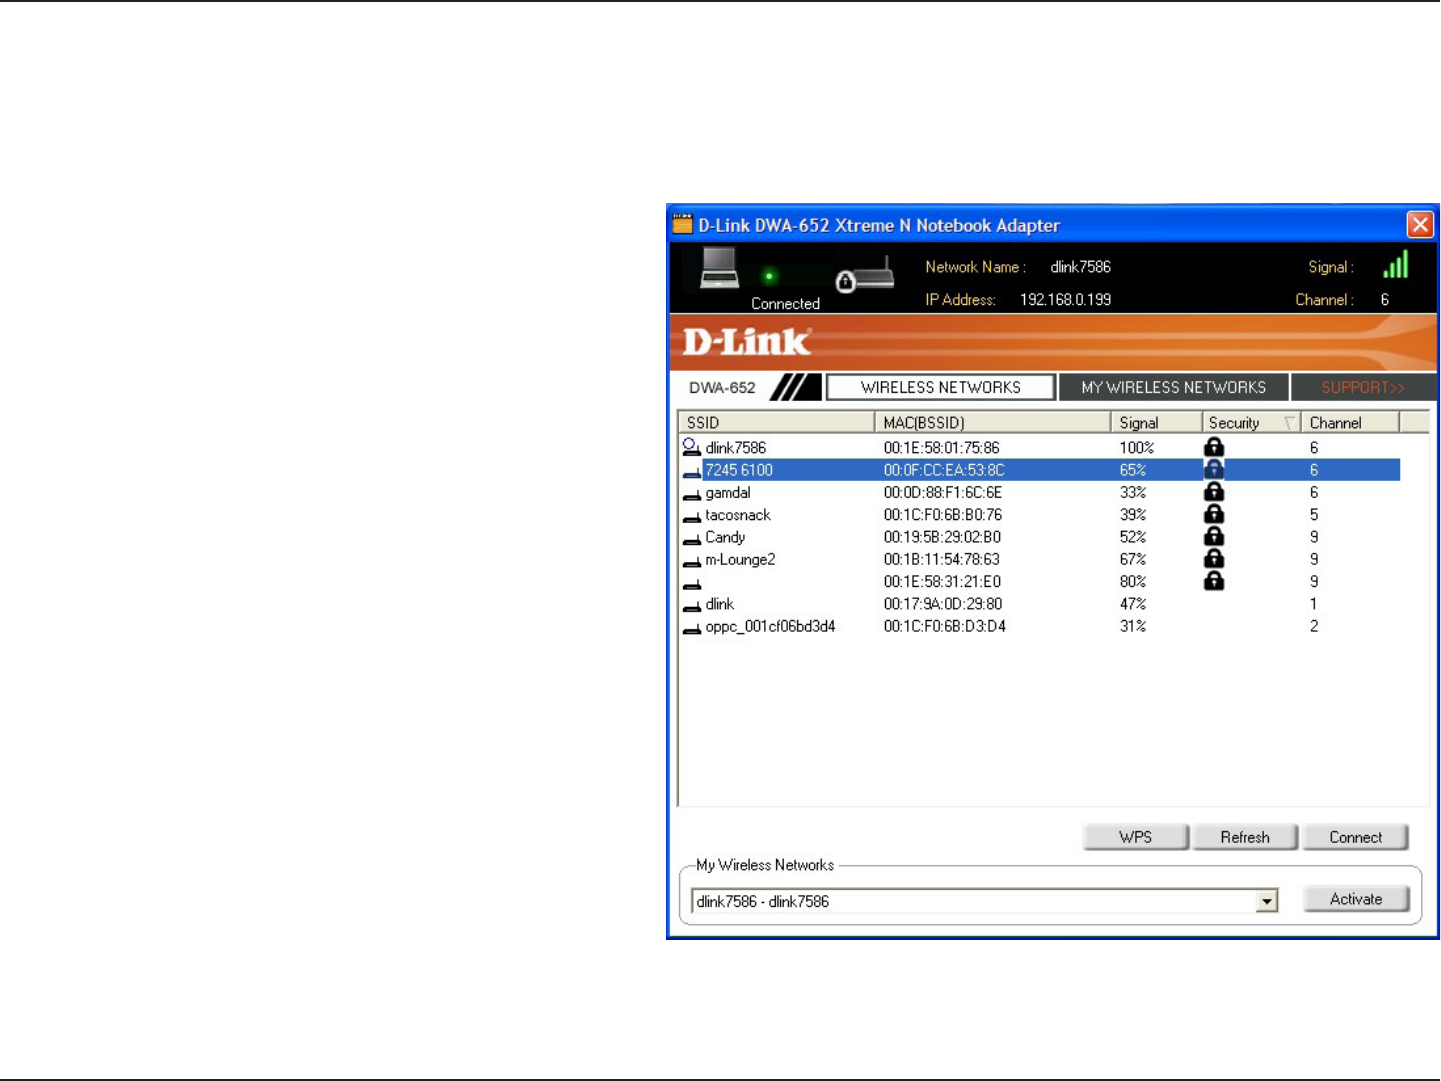Image resolution: width=1441 pixels, height=1081 pixels.
Task: Select the m-Lounge2 network name
Action: [740, 559]
